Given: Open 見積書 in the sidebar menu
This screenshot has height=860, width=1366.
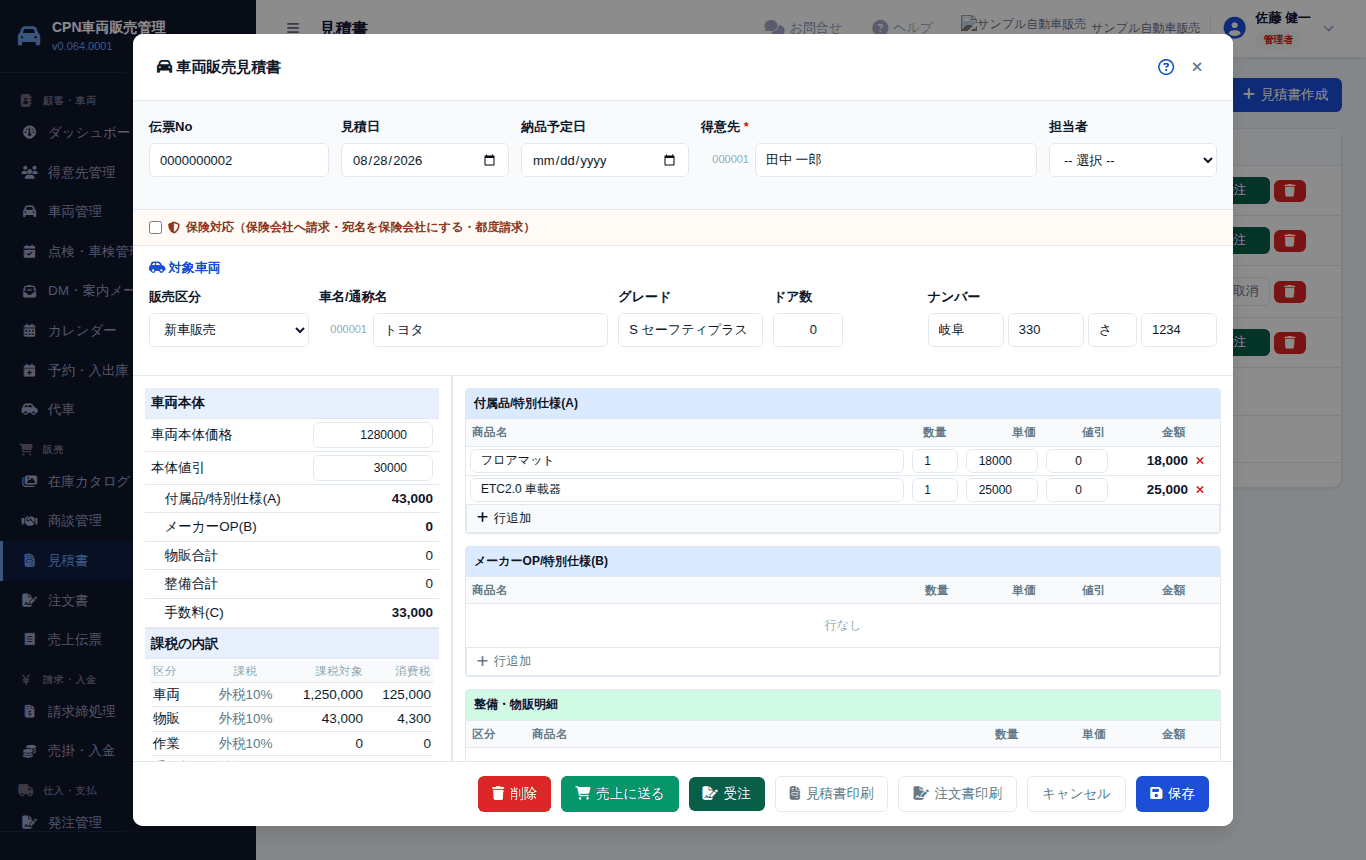Looking at the screenshot, I should point(66,561).
